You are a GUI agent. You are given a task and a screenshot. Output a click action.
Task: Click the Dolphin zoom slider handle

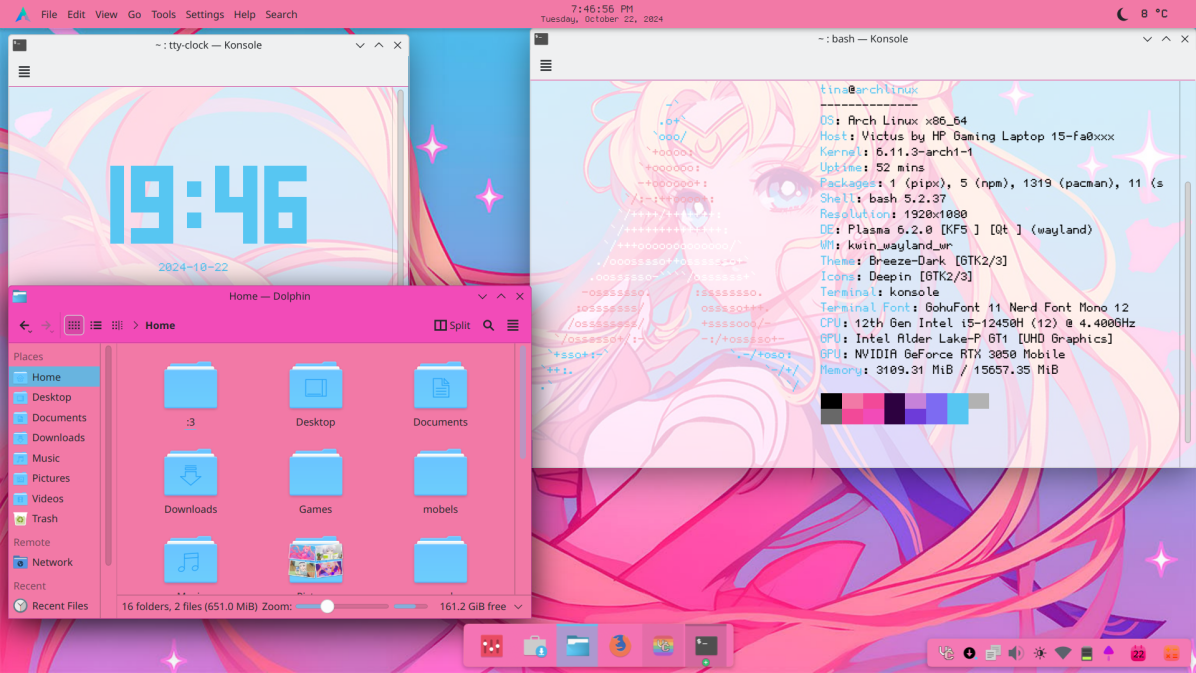click(x=327, y=607)
